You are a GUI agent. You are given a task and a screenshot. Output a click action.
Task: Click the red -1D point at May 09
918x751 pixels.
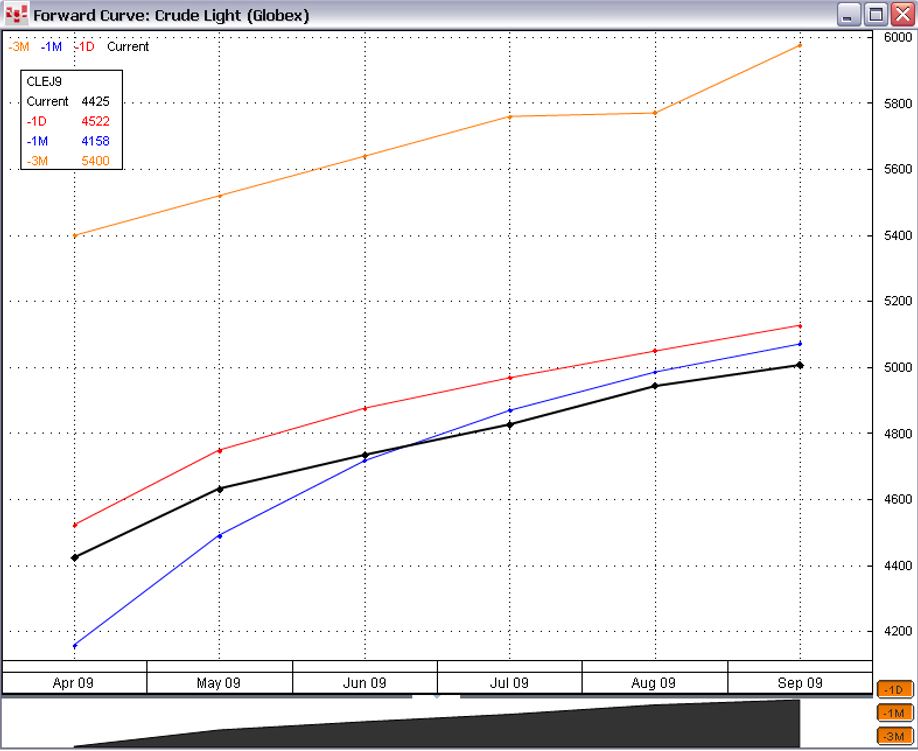point(220,450)
